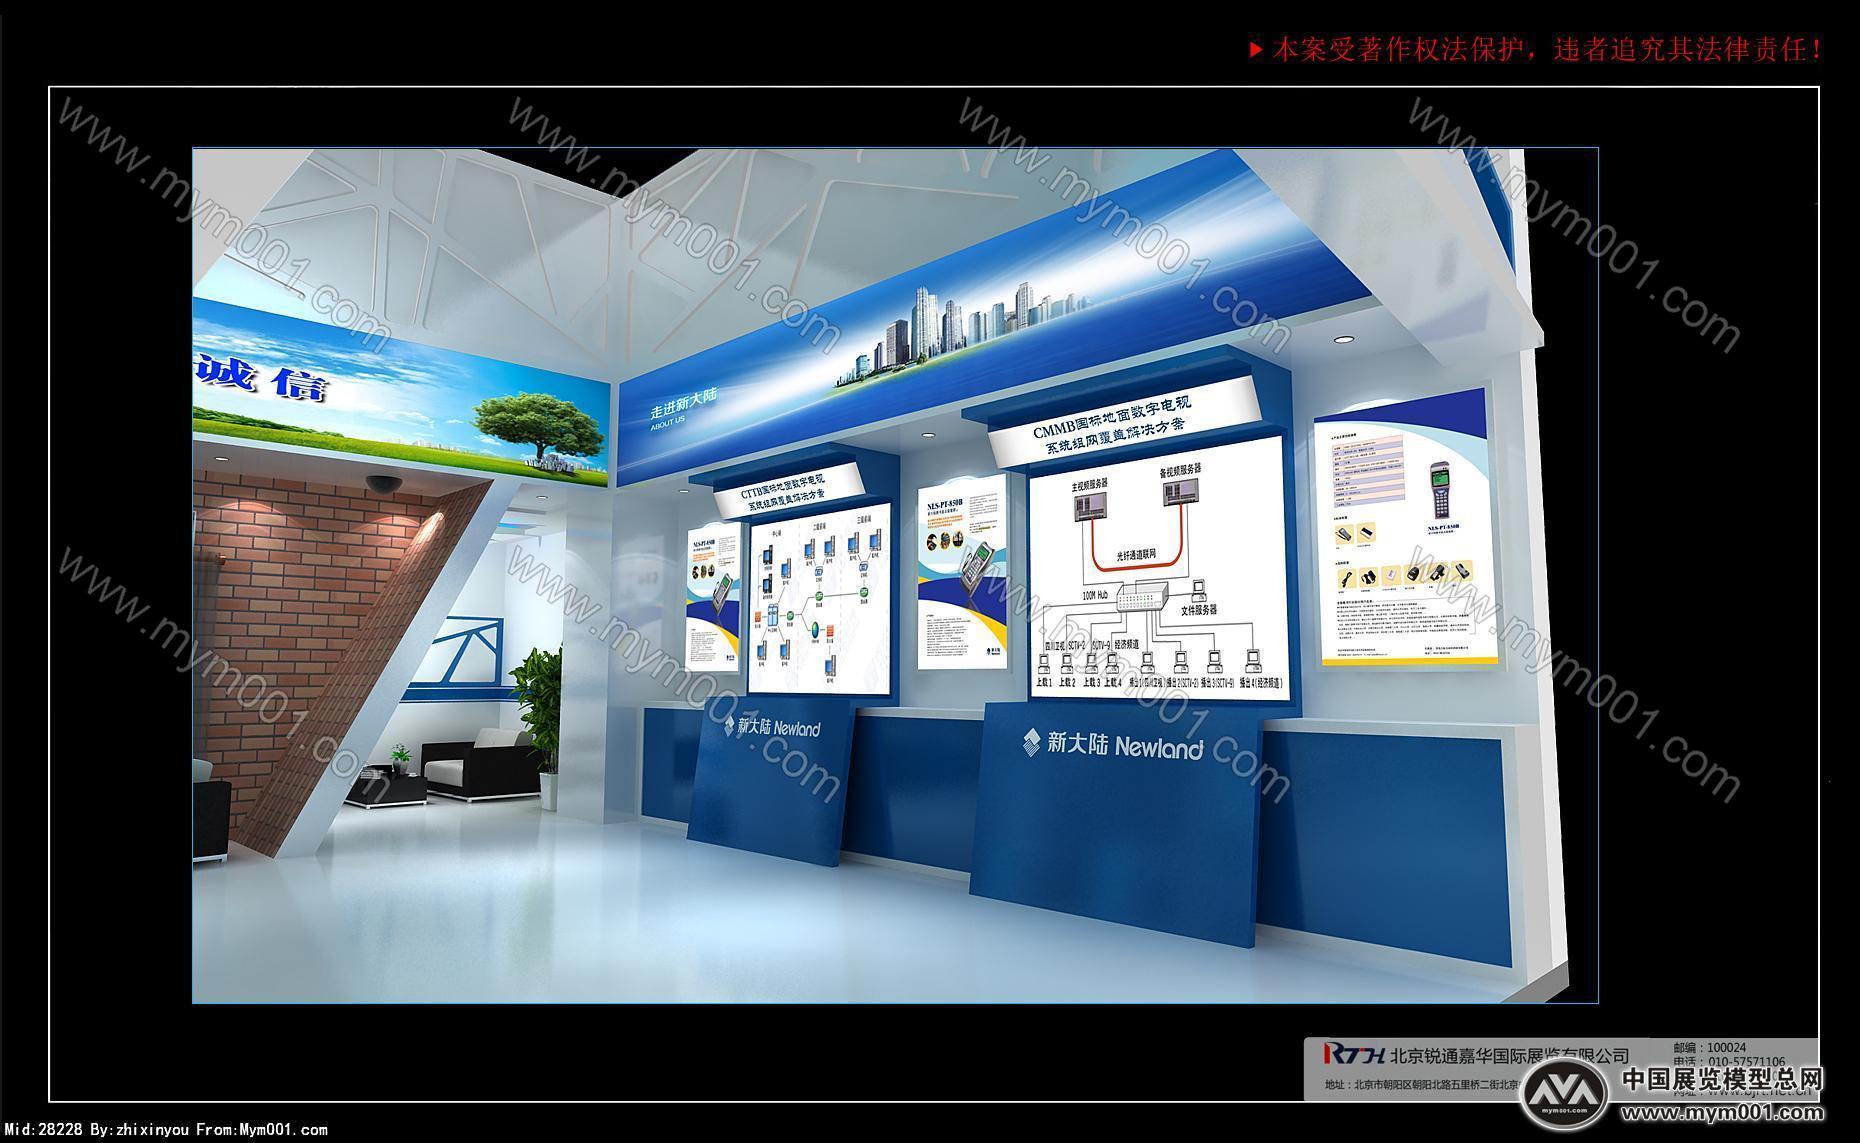Click the 中国展览模型总网 site title
This screenshot has height=1143, width=1860.
click(1722, 1080)
